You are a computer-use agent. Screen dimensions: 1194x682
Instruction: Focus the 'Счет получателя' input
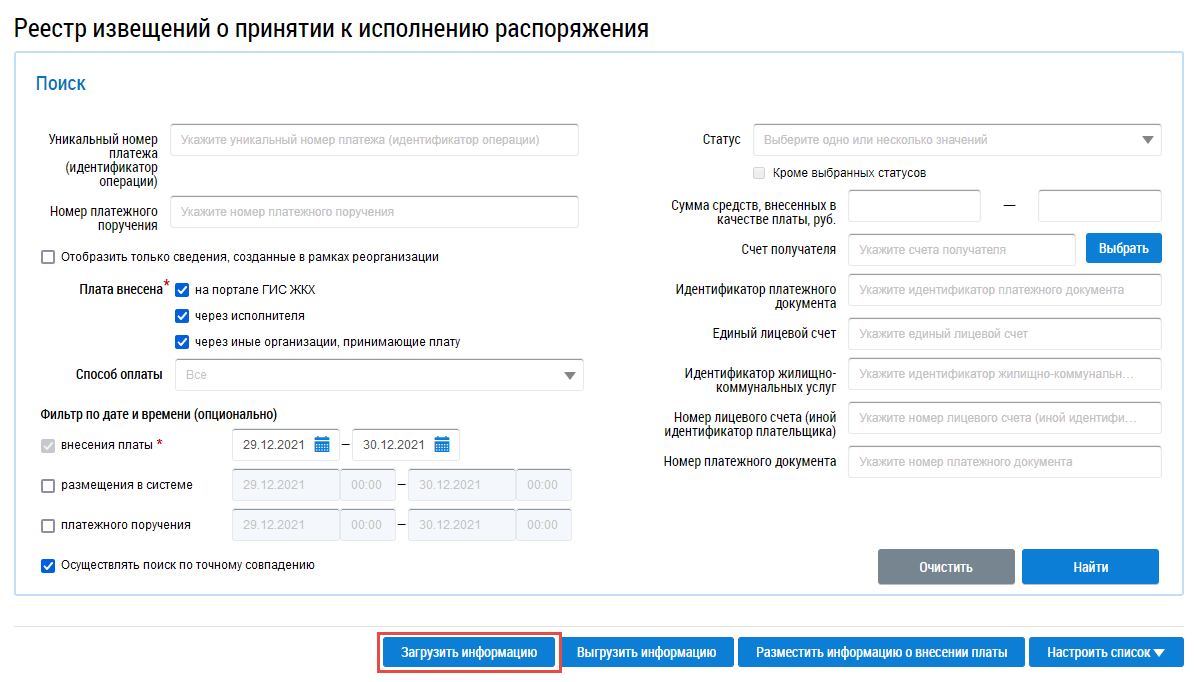click(x=962, y=250)
